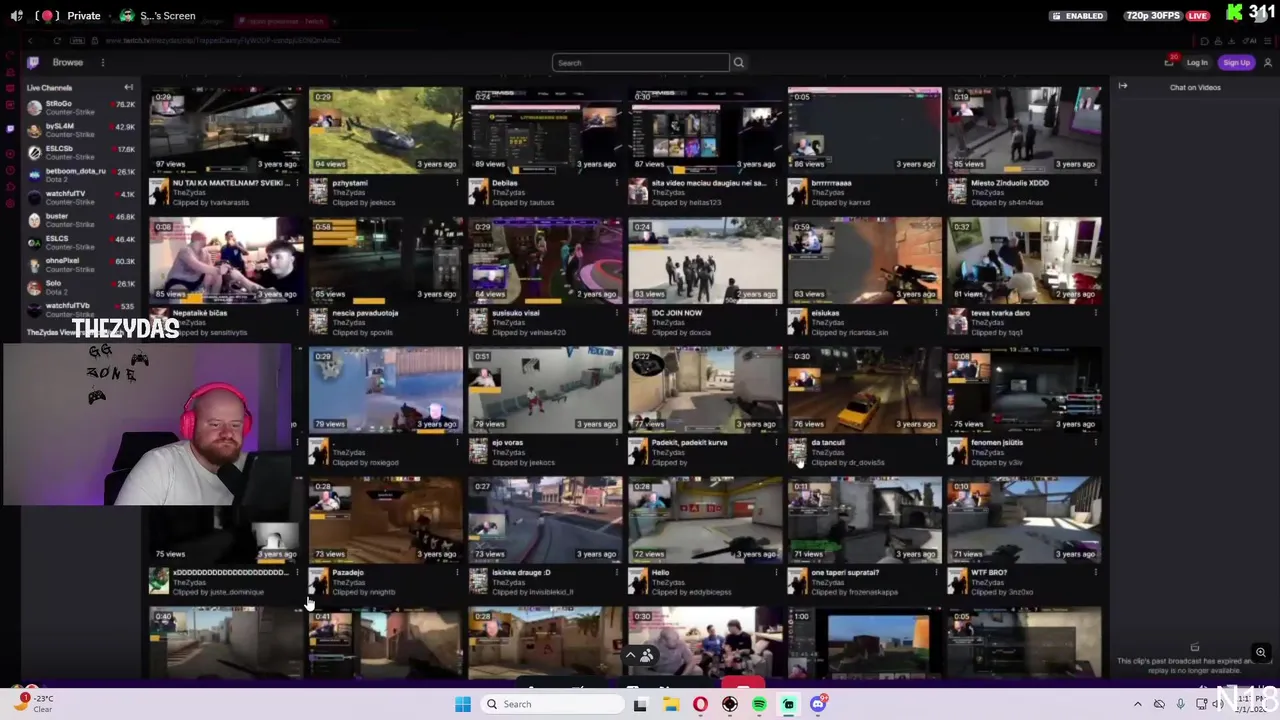Open options for 'pzhystami' clip
The width and height of the screenshot is (1280, 720).
tap(457, 183)
